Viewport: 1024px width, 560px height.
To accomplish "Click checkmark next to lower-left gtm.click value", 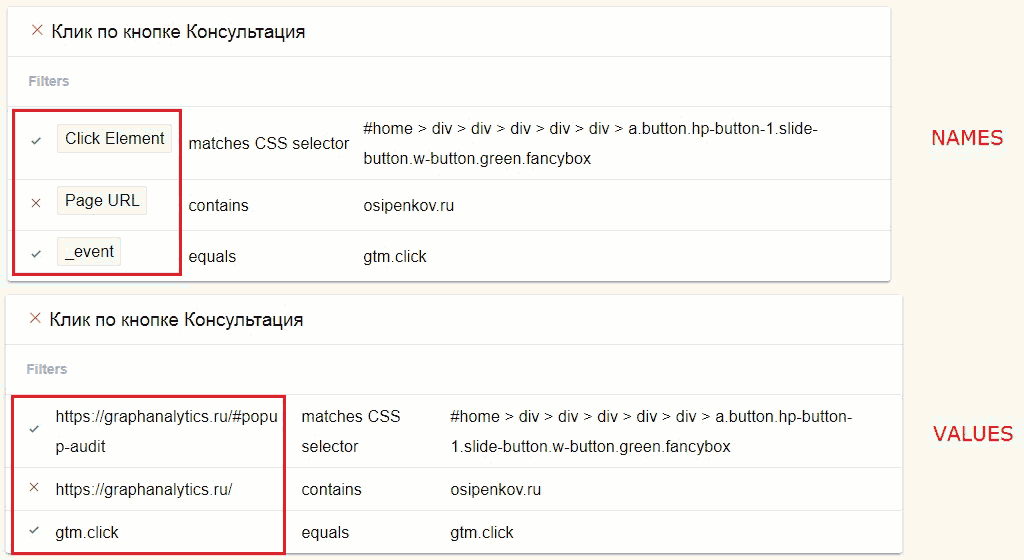I will [35, 530].
